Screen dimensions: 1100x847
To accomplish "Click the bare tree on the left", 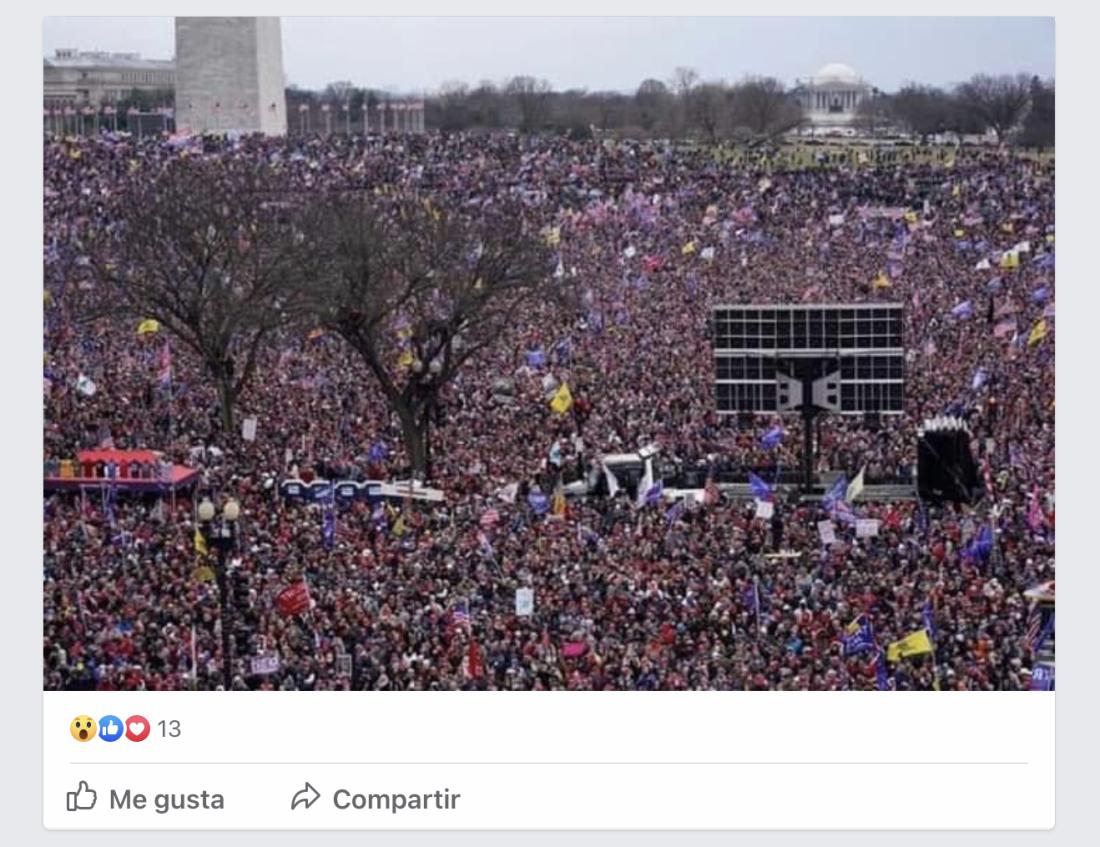I will click(x=203, y=295).
